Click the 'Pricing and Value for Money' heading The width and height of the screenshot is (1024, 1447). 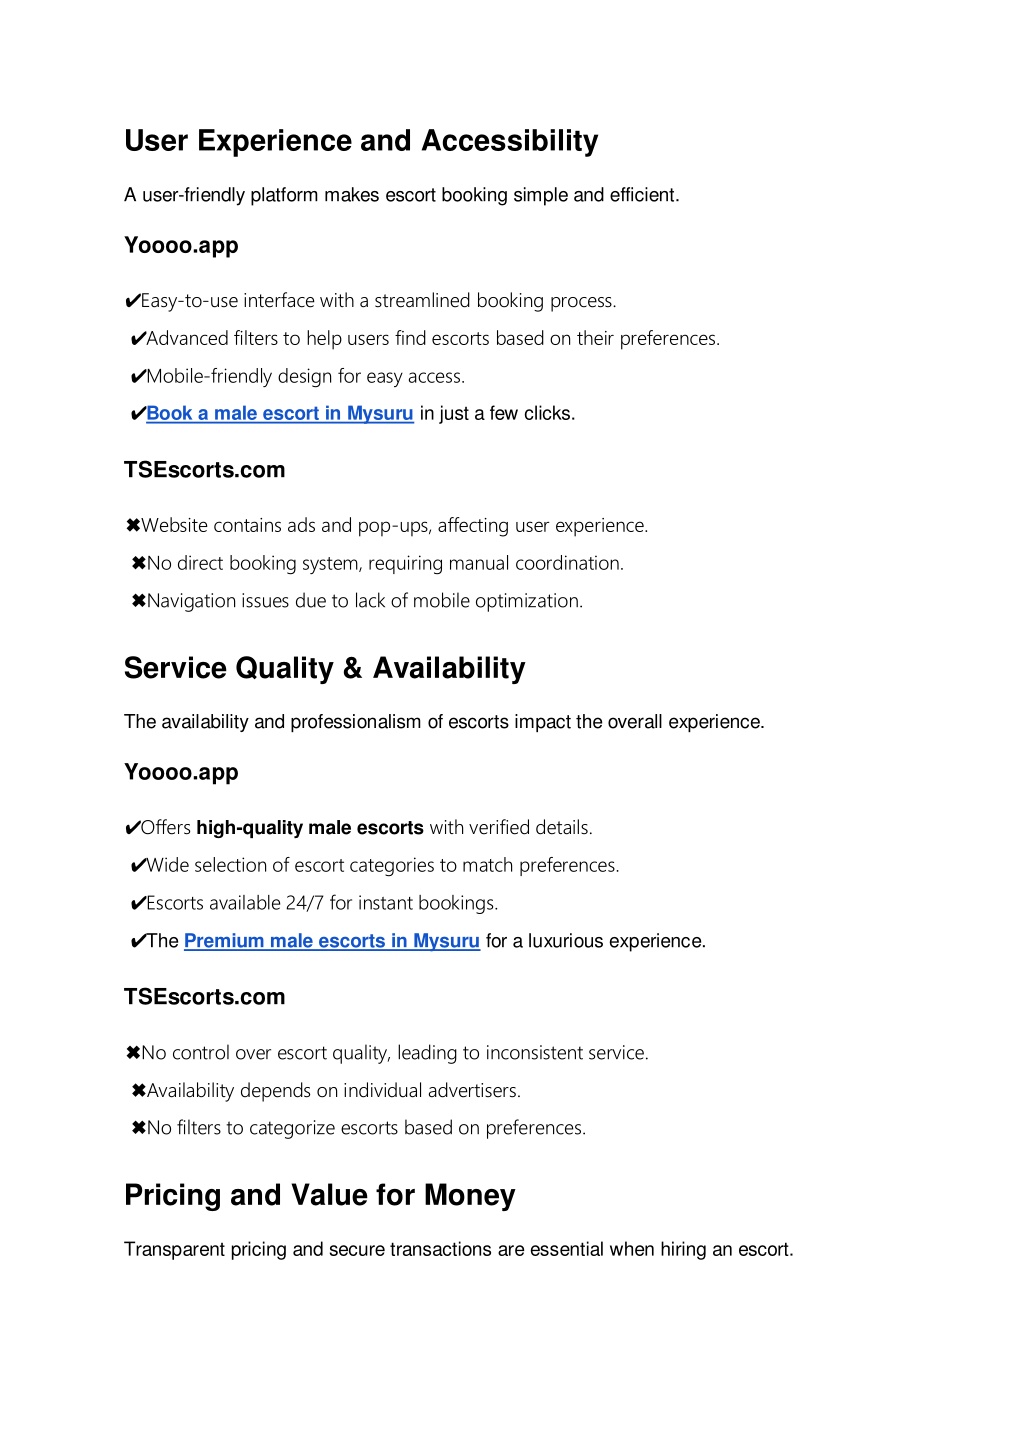[x=320, y=1195]
